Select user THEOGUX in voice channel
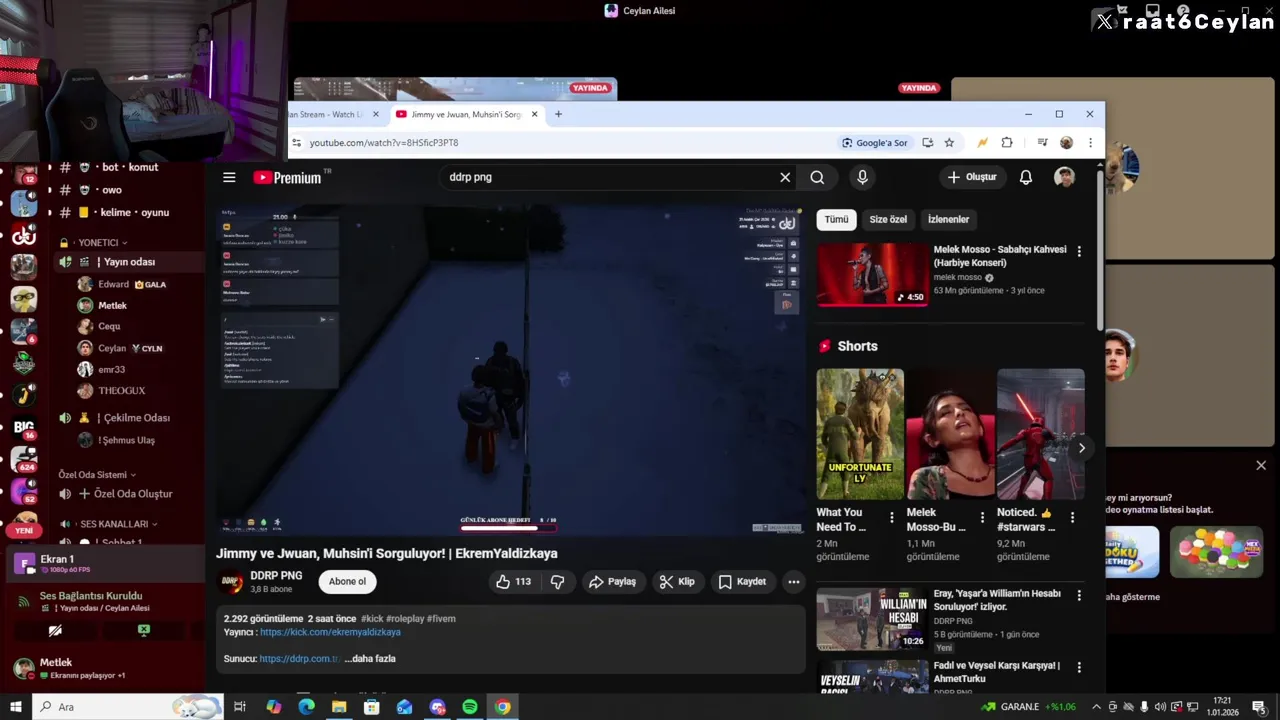 [122, 391]
